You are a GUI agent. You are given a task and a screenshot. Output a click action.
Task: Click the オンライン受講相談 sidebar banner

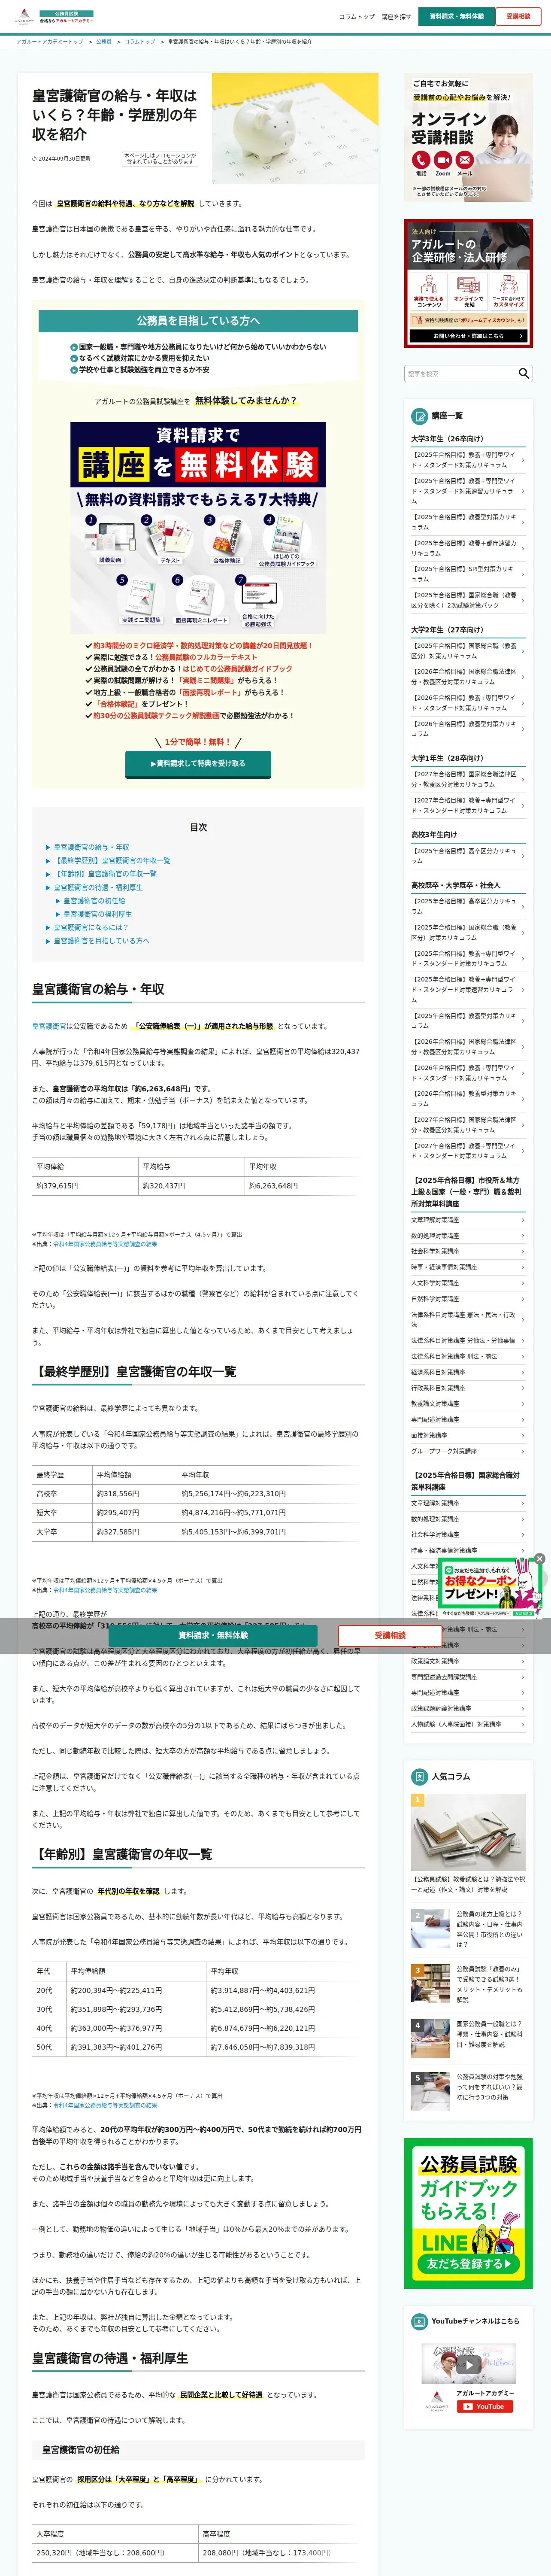[468, 137]
